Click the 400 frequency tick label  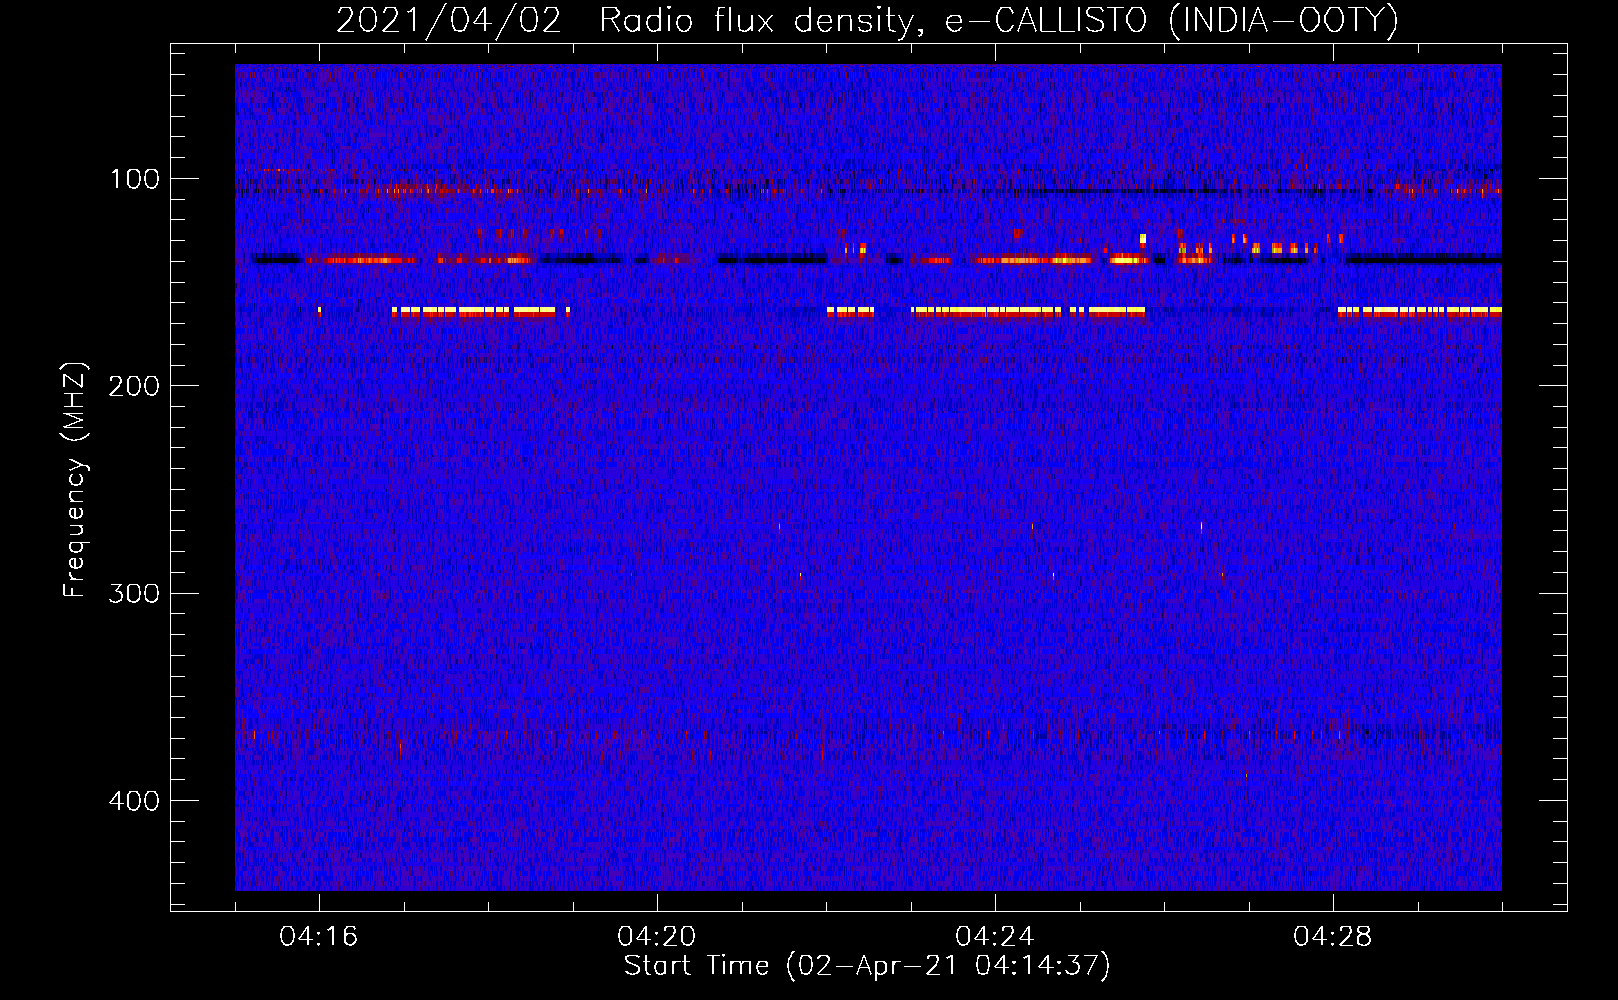(134, 801)
